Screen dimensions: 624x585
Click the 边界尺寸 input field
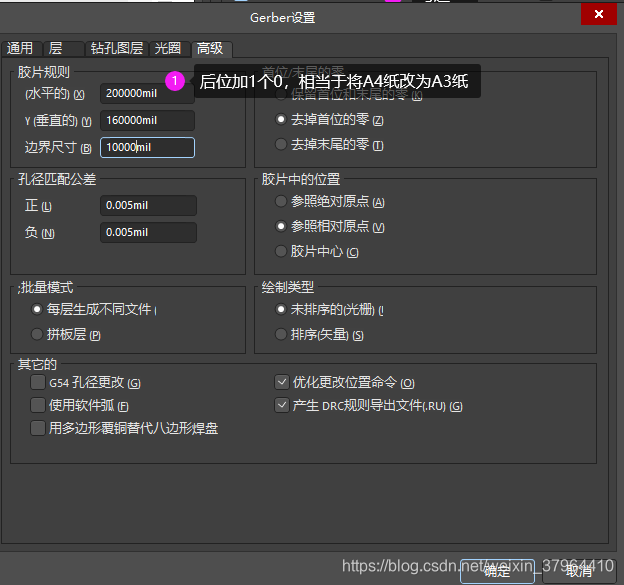click(x=147, y=147)
